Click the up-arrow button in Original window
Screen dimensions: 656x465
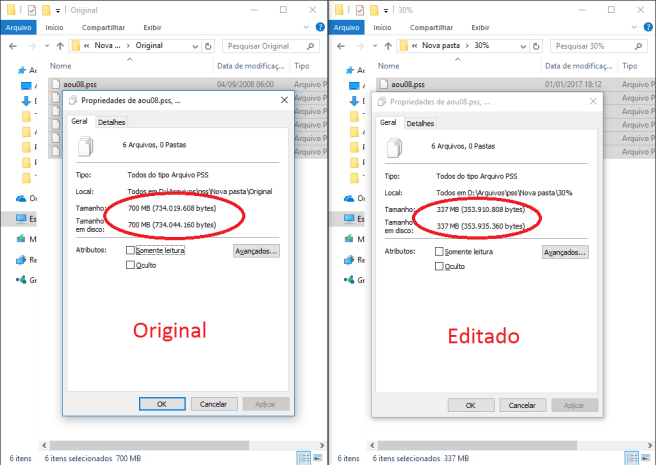point(61,46)
